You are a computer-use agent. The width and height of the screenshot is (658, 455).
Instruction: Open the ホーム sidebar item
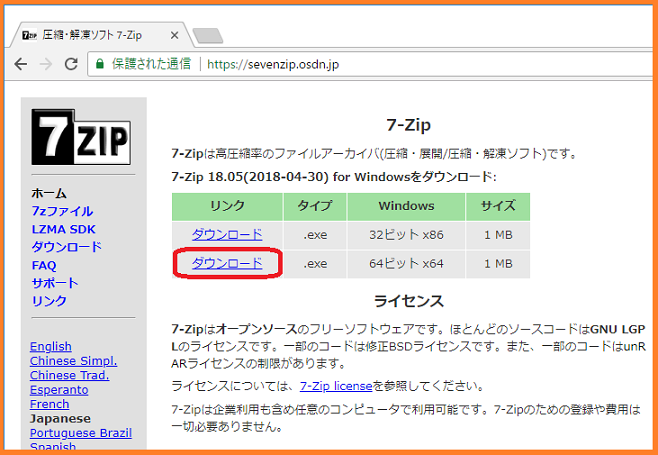point(49,193)
